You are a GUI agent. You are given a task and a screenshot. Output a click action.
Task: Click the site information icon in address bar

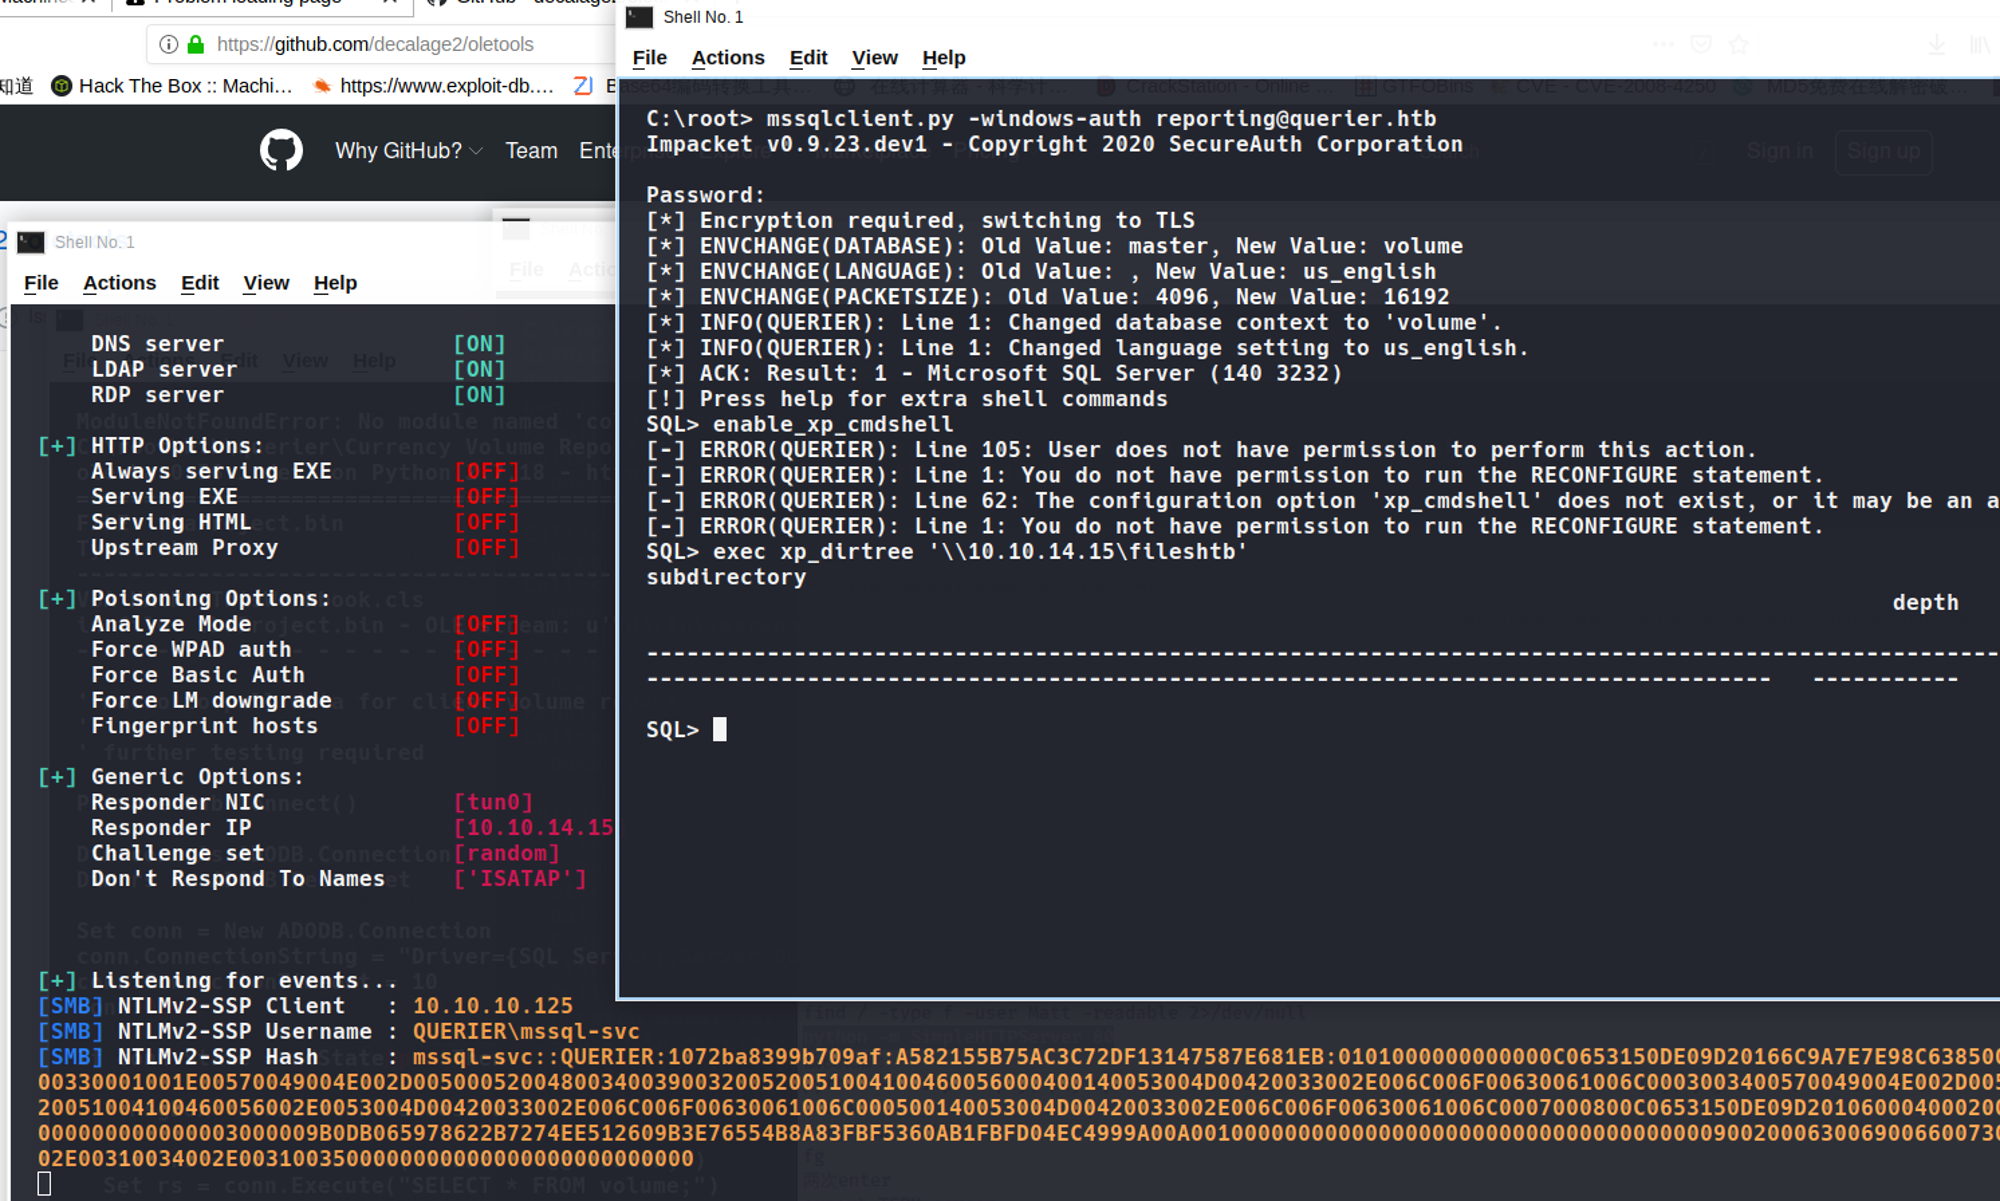168,44
